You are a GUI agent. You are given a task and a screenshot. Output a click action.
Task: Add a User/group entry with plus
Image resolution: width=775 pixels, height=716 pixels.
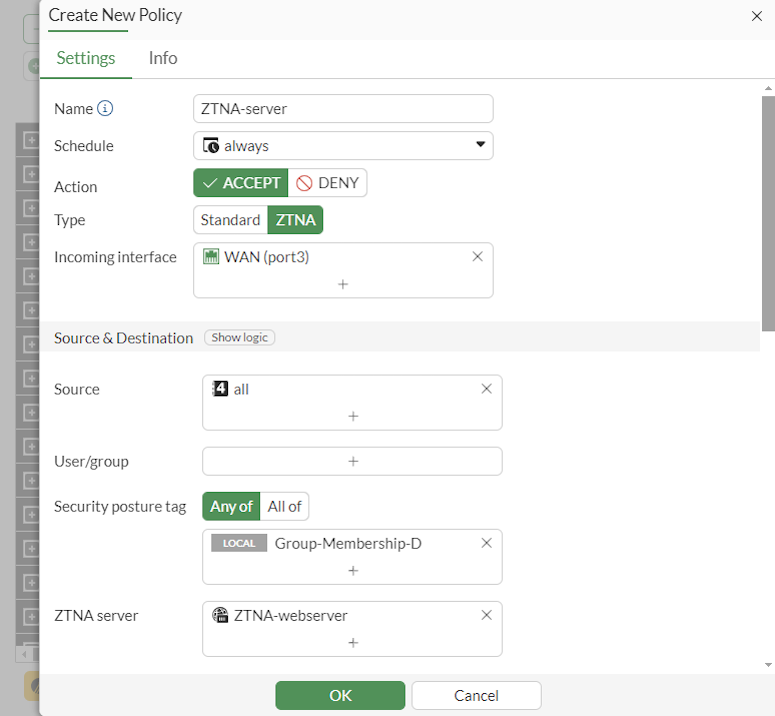[352, 461]
